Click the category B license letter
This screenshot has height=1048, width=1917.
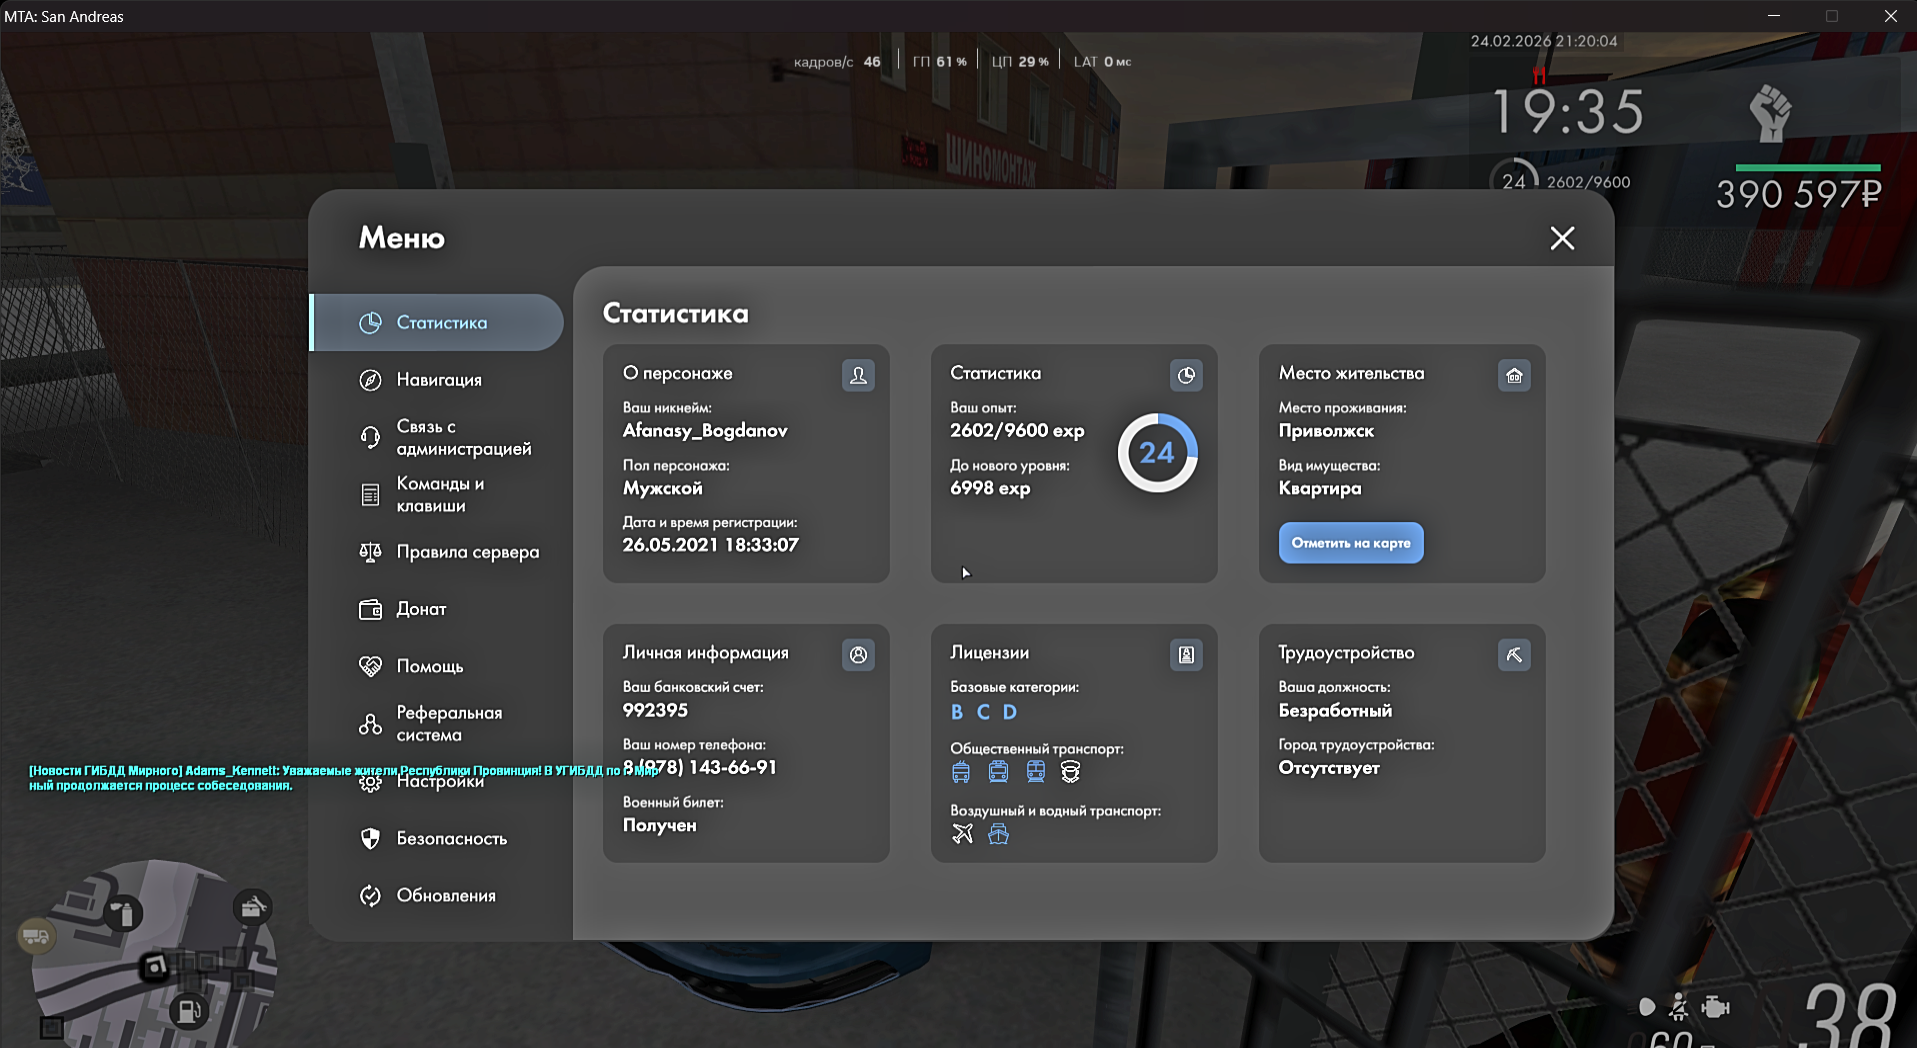point(957,712)
